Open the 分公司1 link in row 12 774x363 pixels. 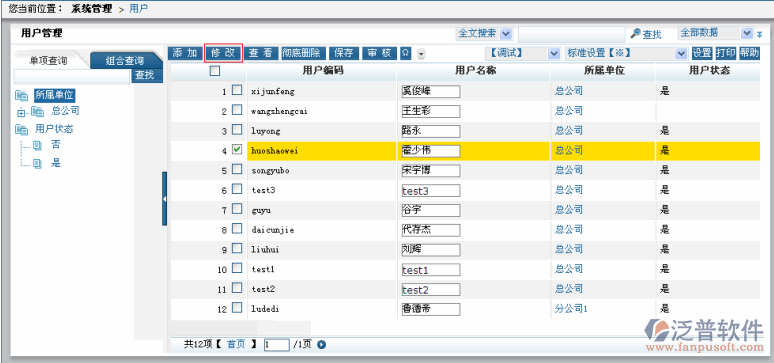coord(571,308)
